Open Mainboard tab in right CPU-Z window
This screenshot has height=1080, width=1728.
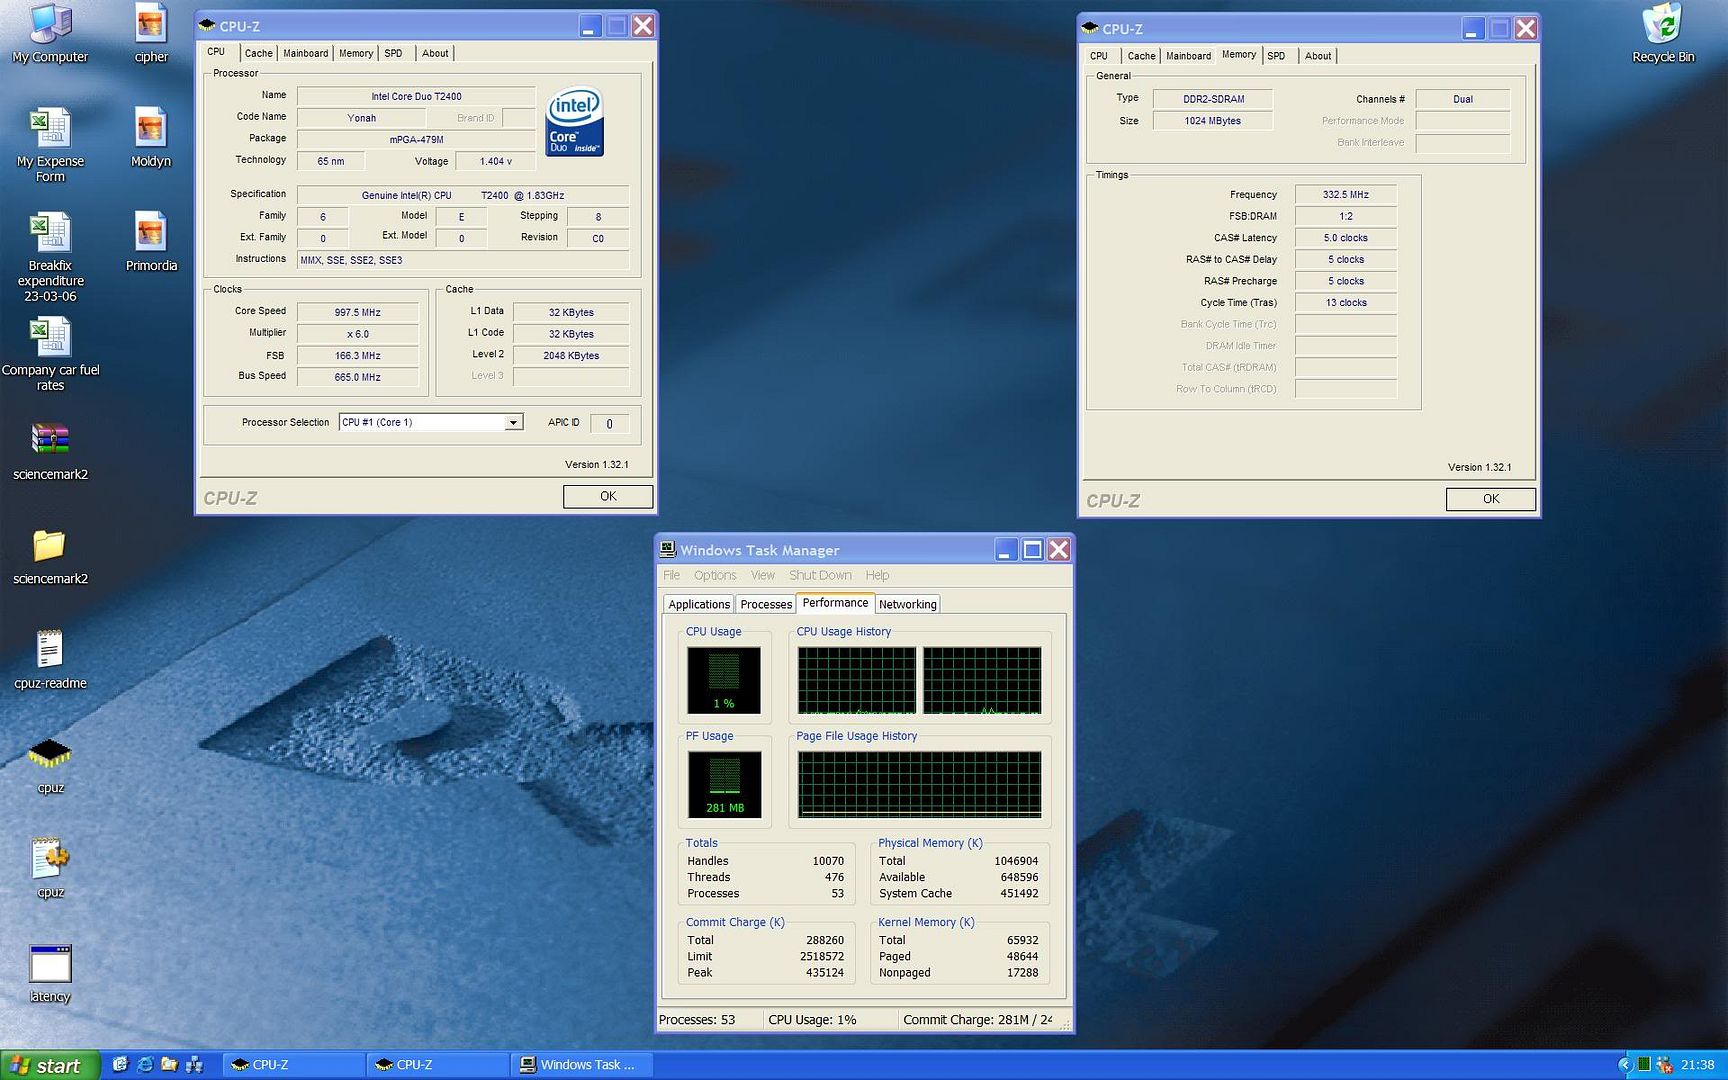click(x=1188, y=56)
